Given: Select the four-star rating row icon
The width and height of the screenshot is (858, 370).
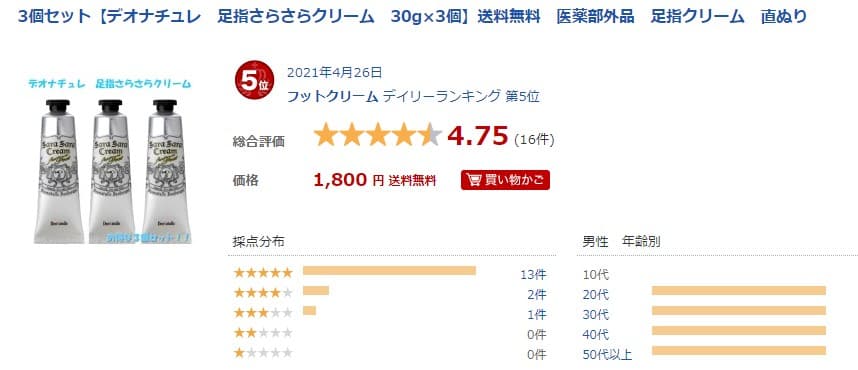Looking at the screenshot, I should pyautogui.click(x=263, y=292).
